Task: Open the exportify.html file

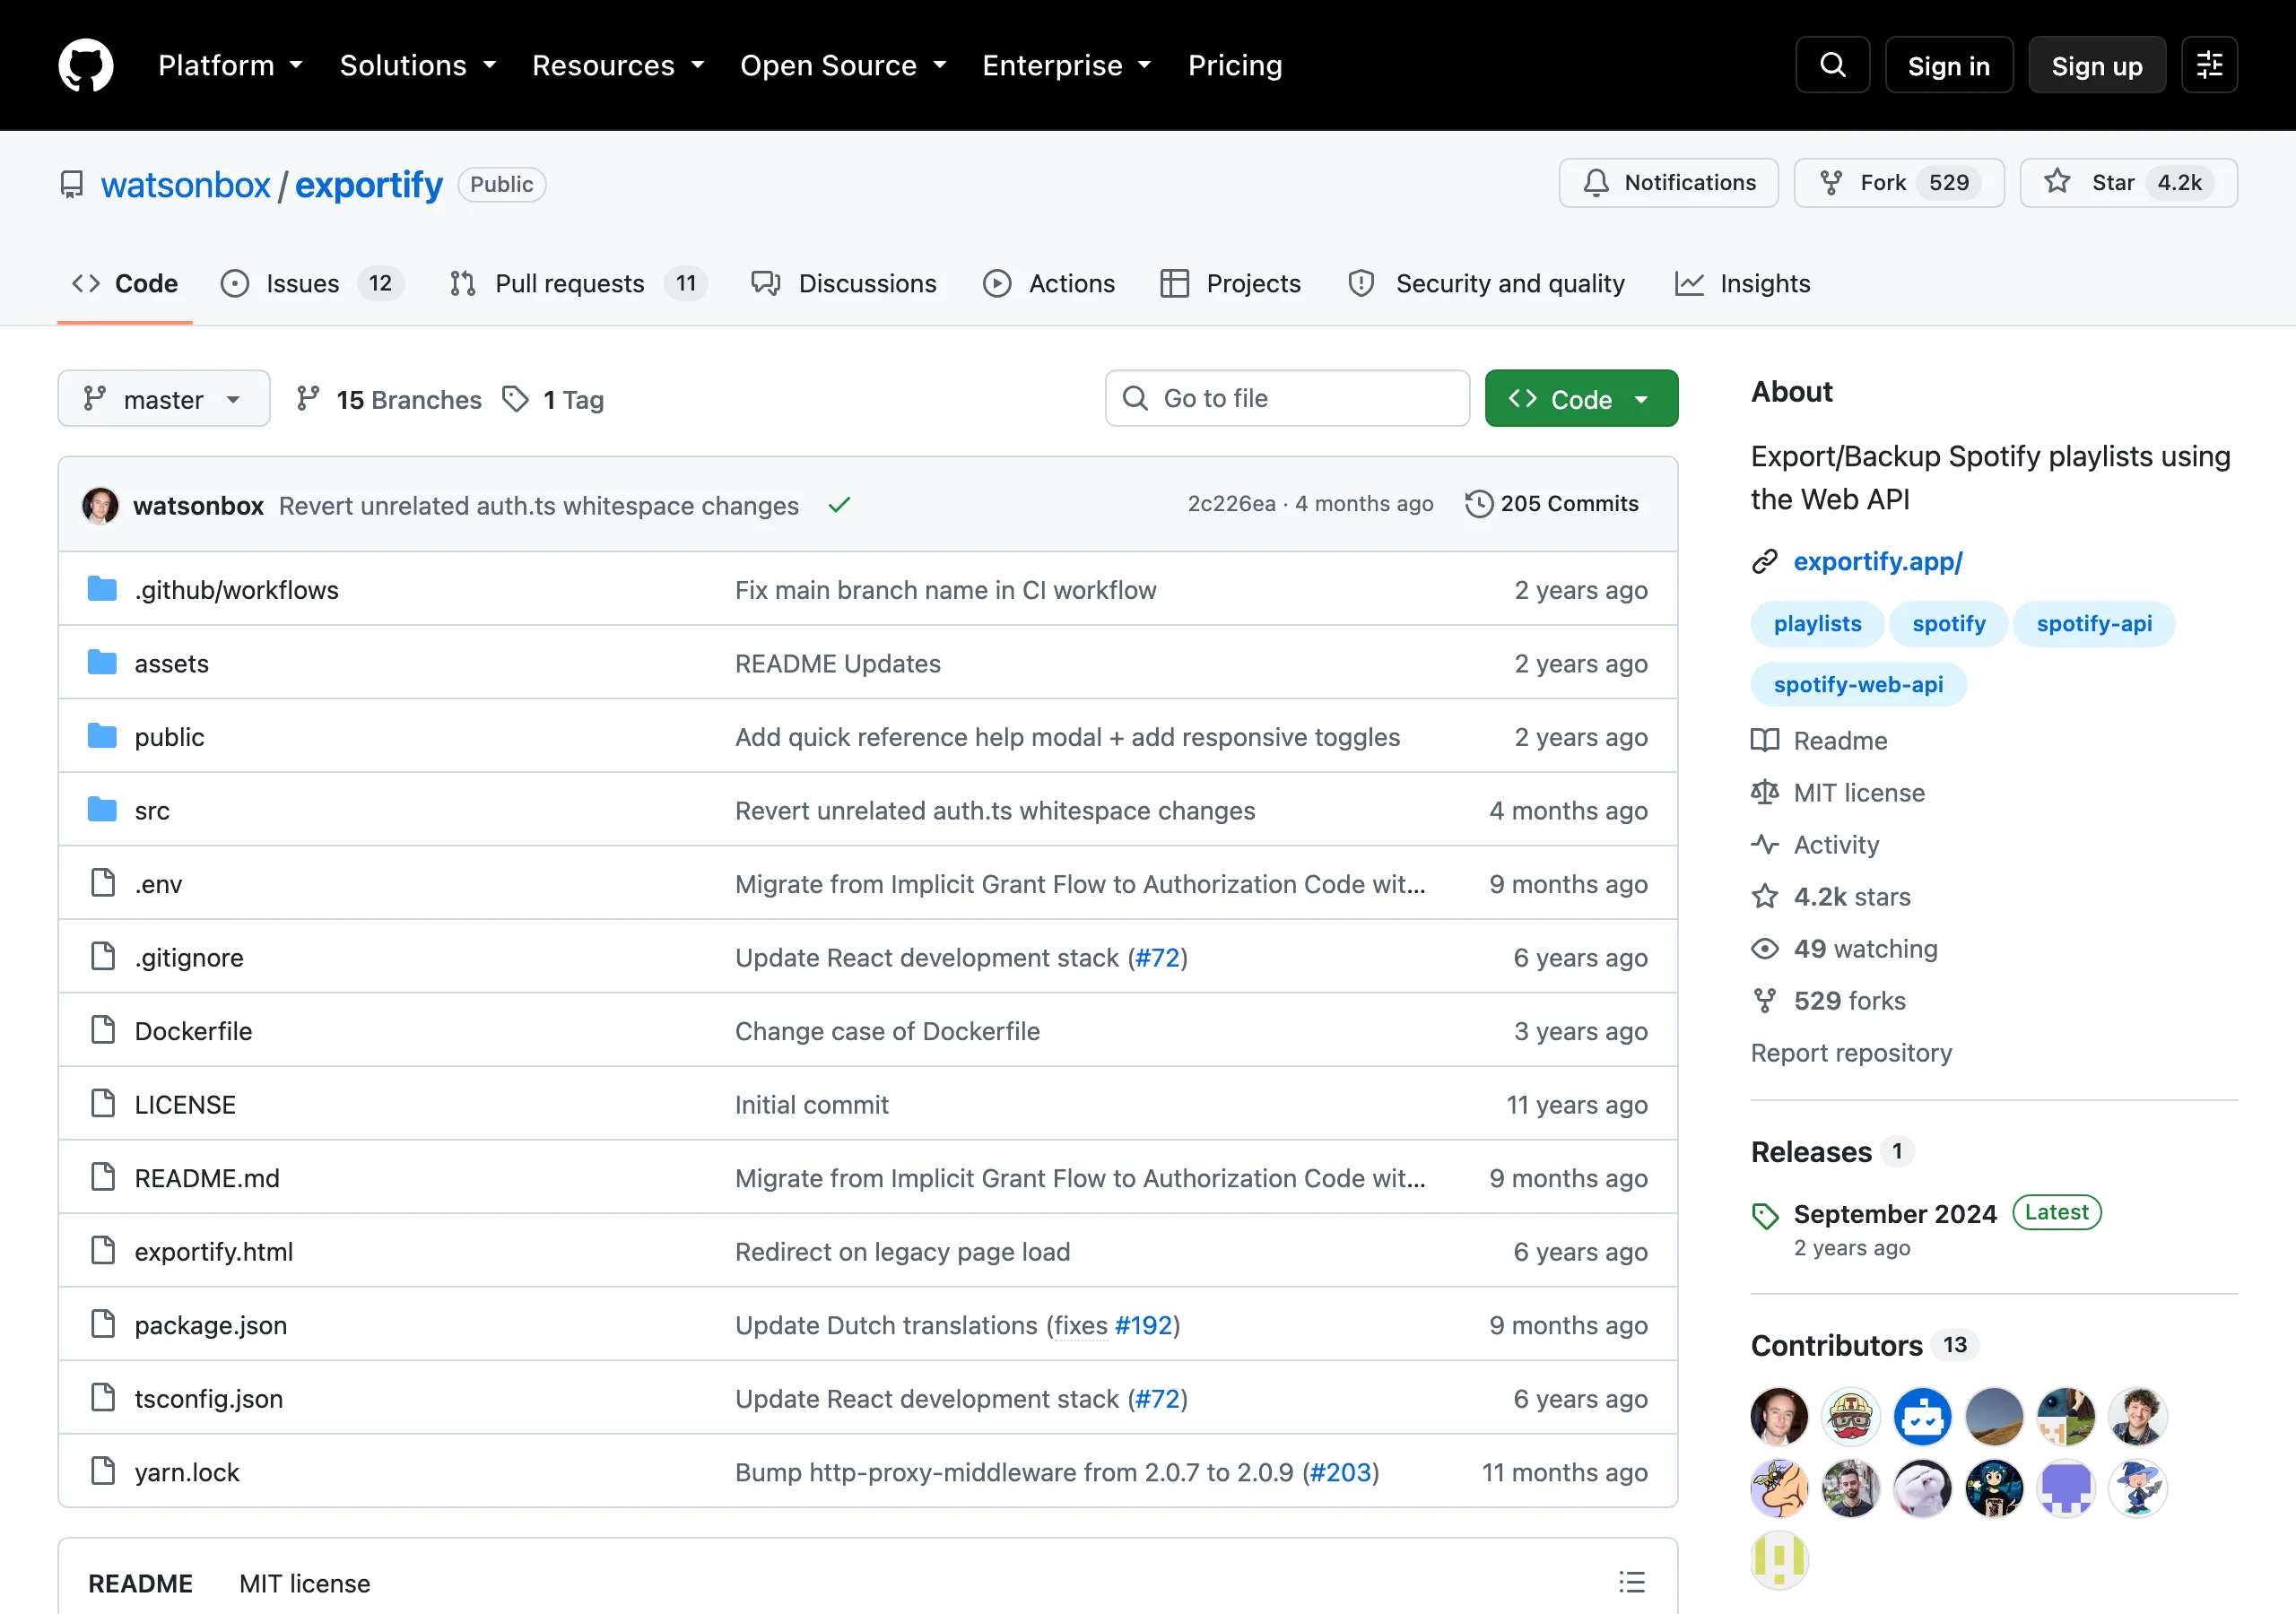Action: pos(213,1251)
